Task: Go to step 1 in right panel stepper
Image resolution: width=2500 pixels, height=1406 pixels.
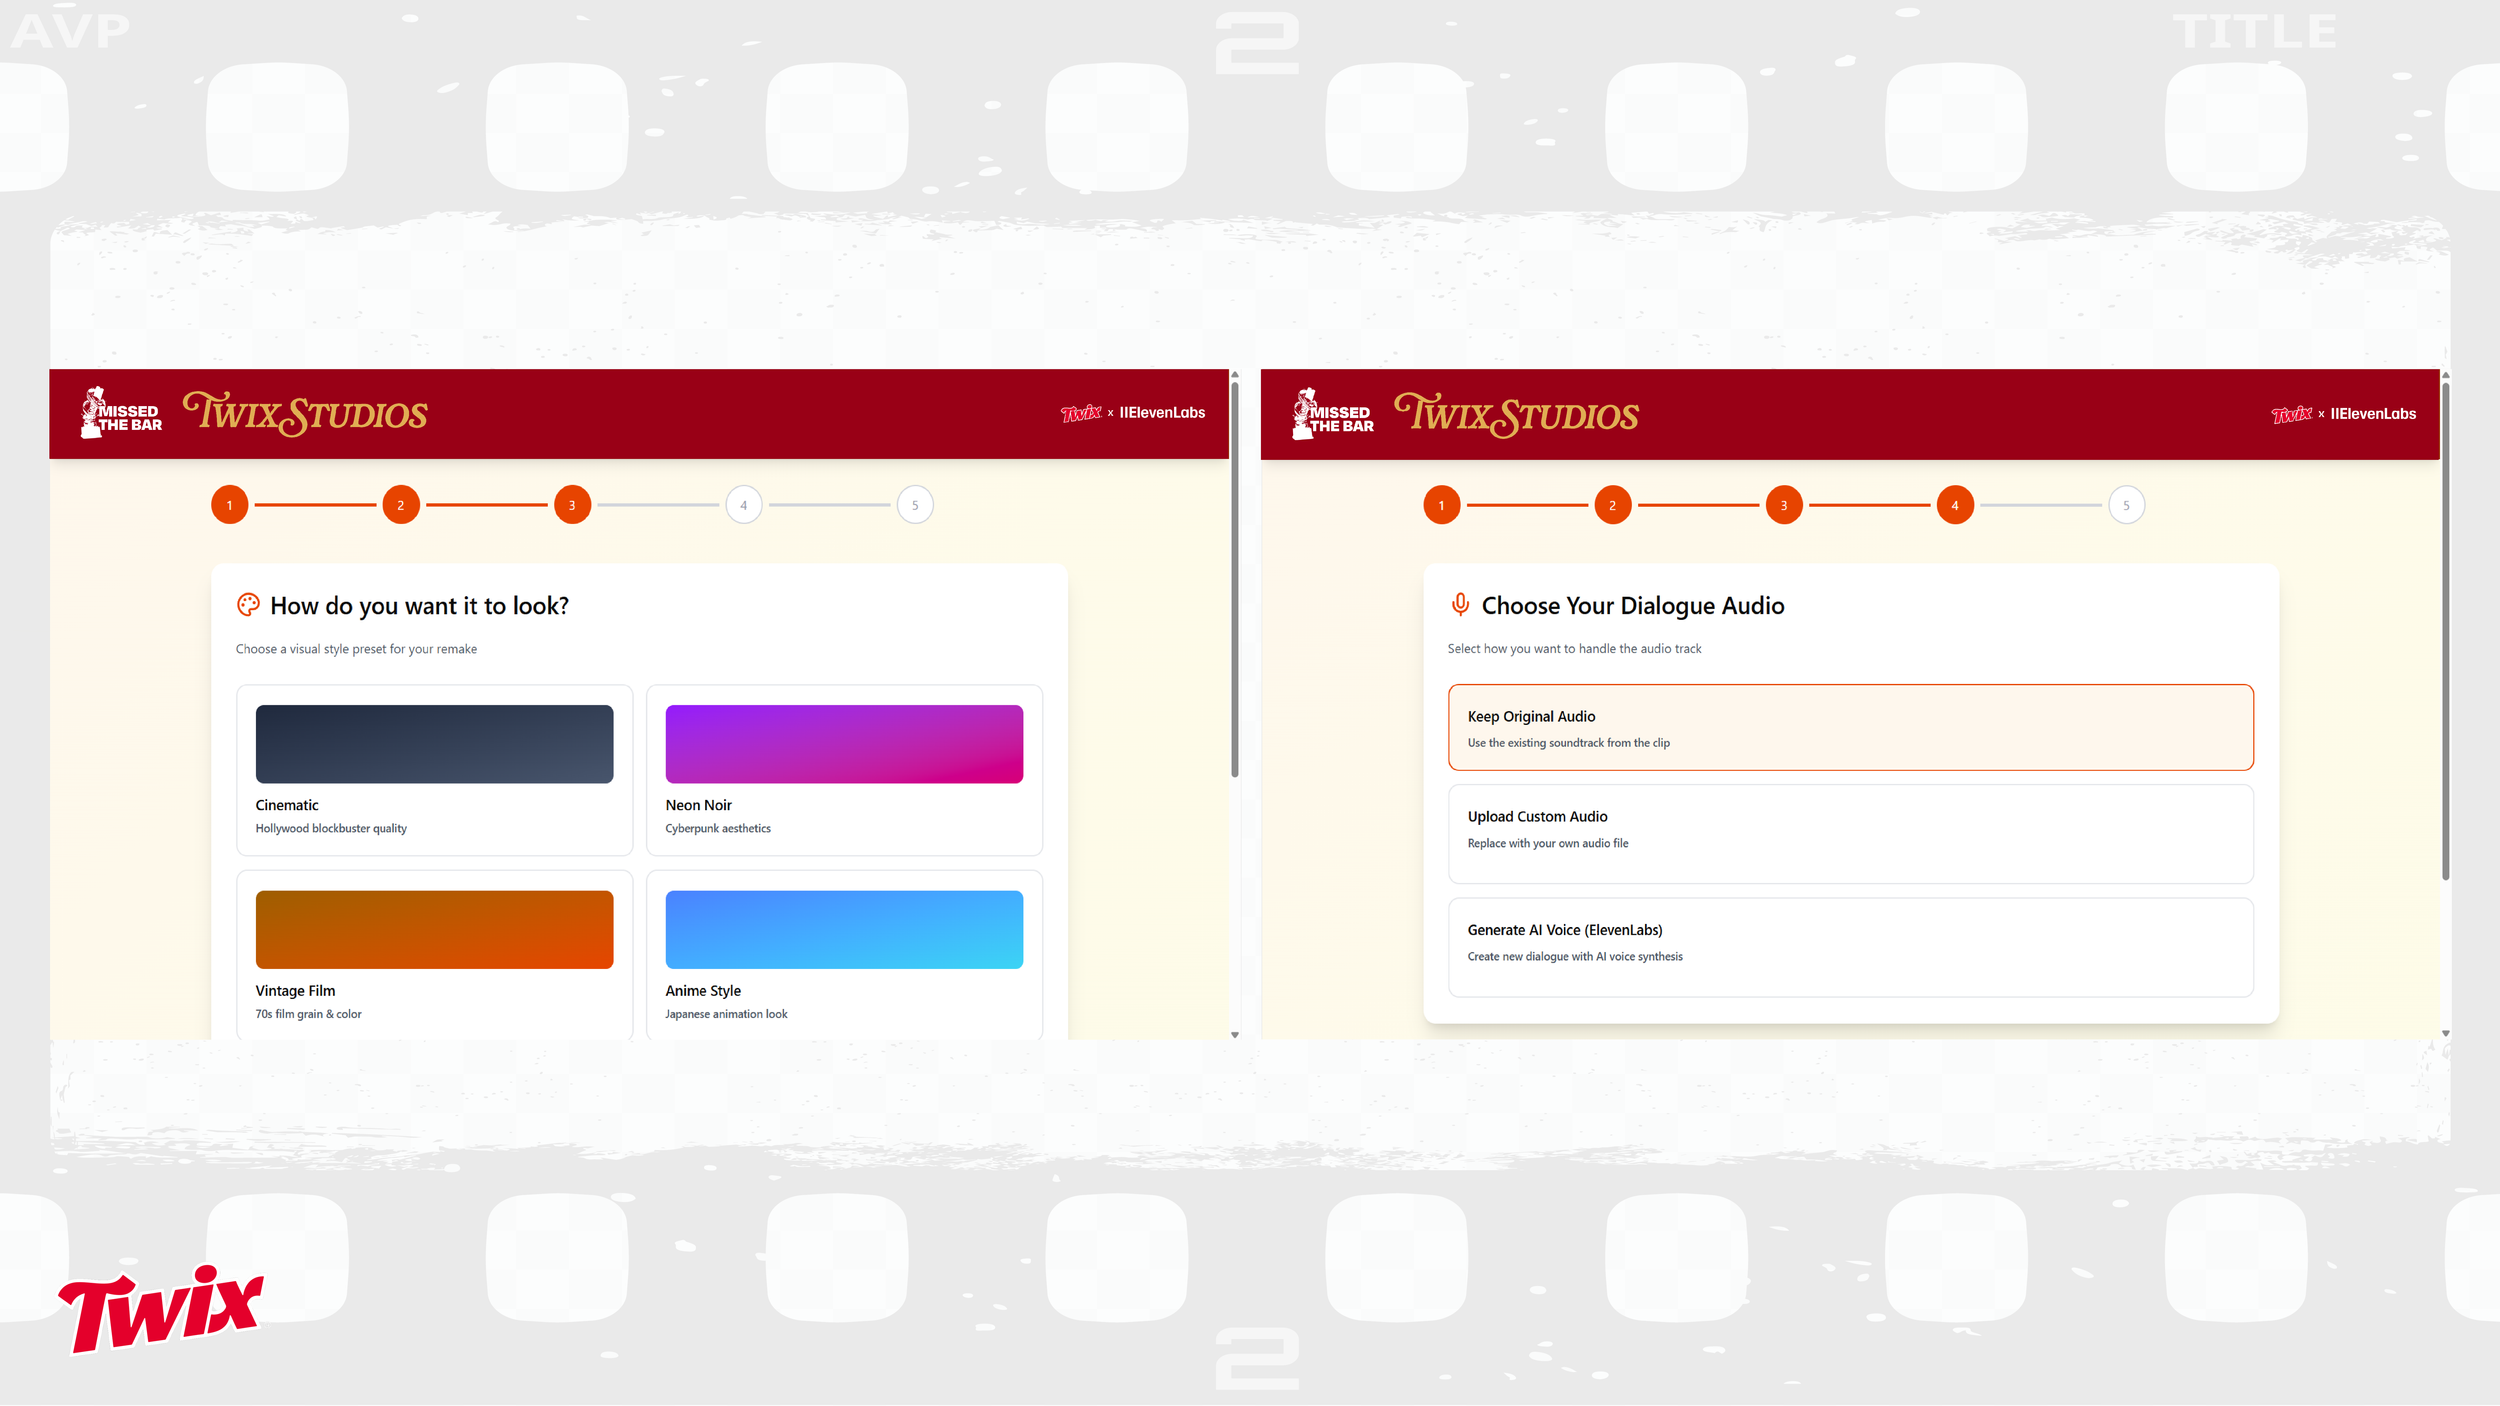Action: 1441,505
